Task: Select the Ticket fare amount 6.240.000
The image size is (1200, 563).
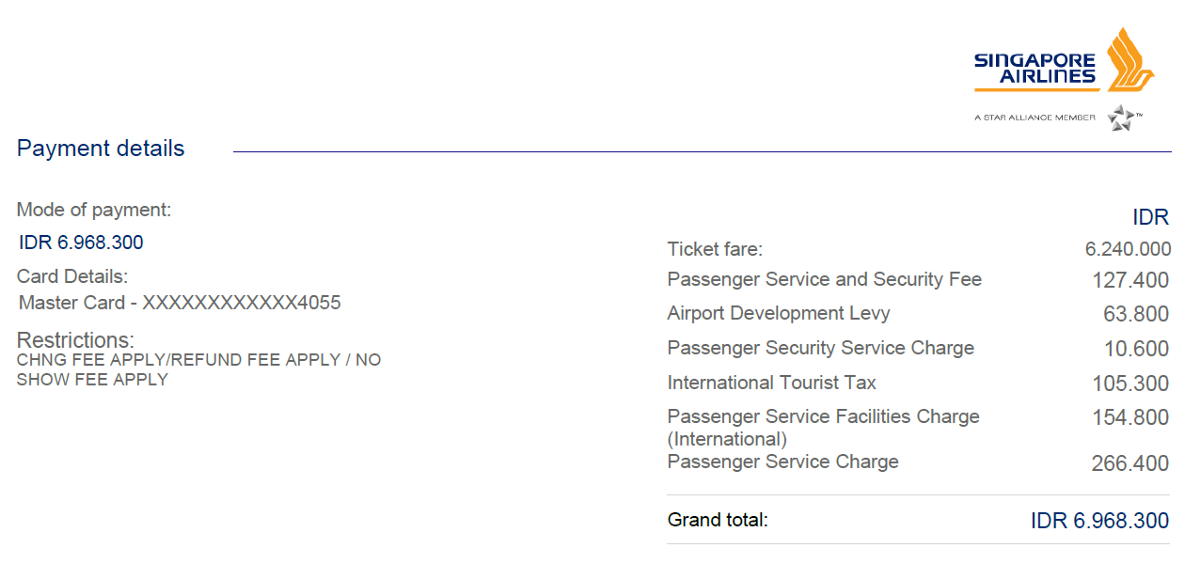Action: 1127,250
